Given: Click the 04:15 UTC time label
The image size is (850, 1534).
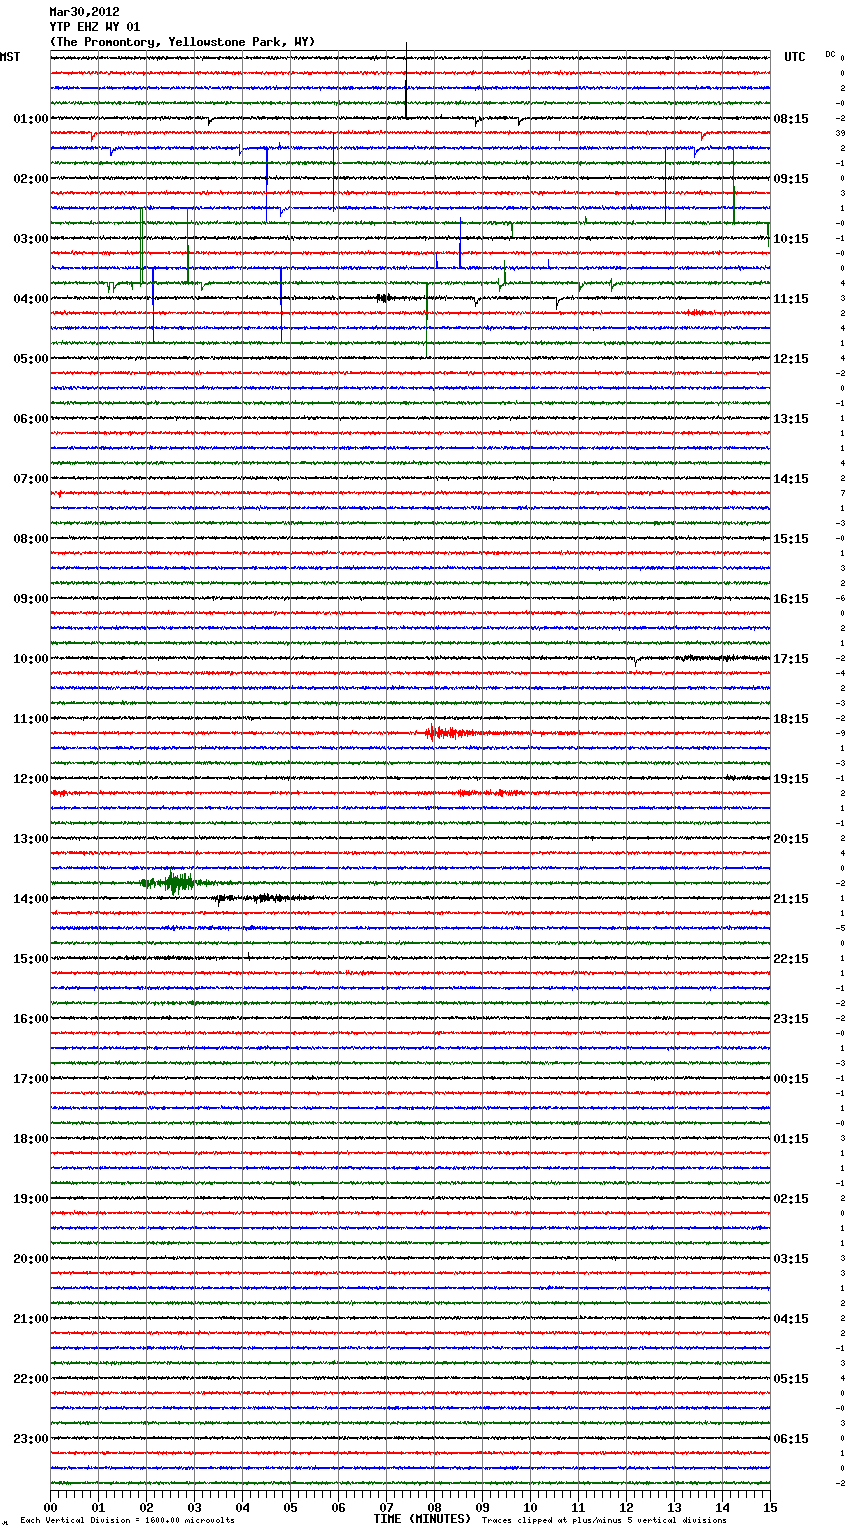Looking at the screenshot, I should coord(791,1318).
